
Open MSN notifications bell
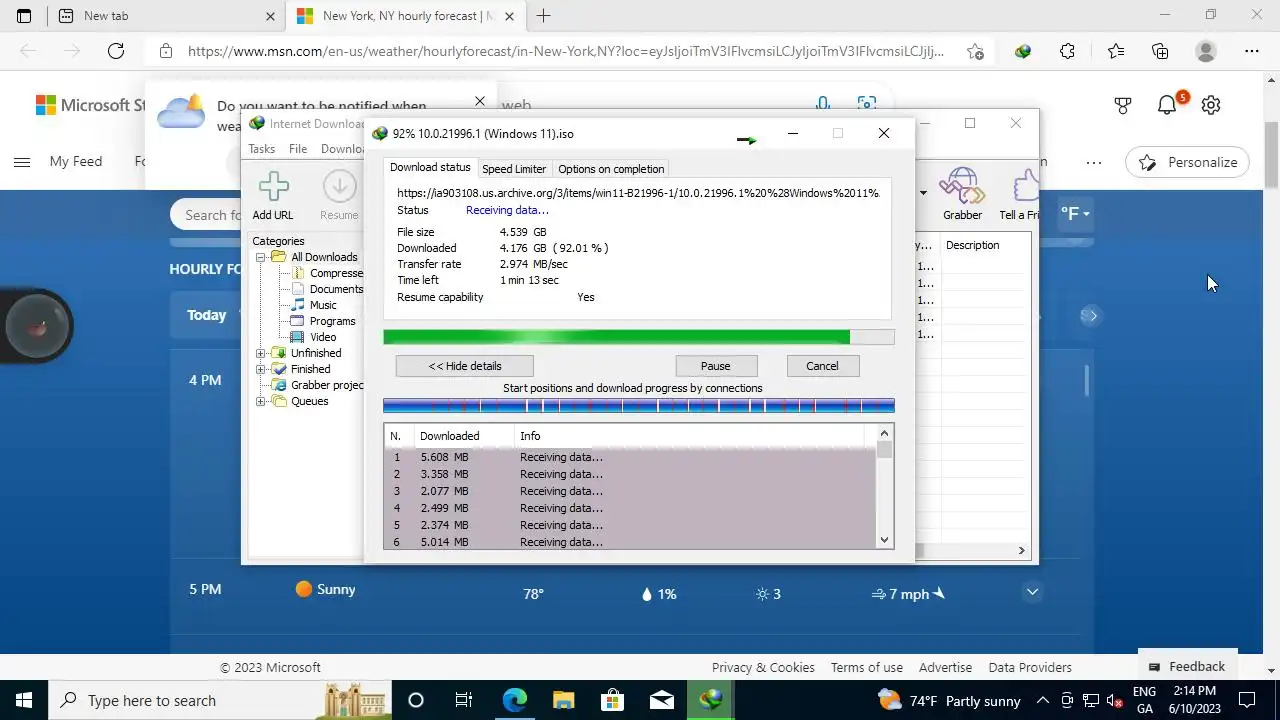click(1167, 105)
